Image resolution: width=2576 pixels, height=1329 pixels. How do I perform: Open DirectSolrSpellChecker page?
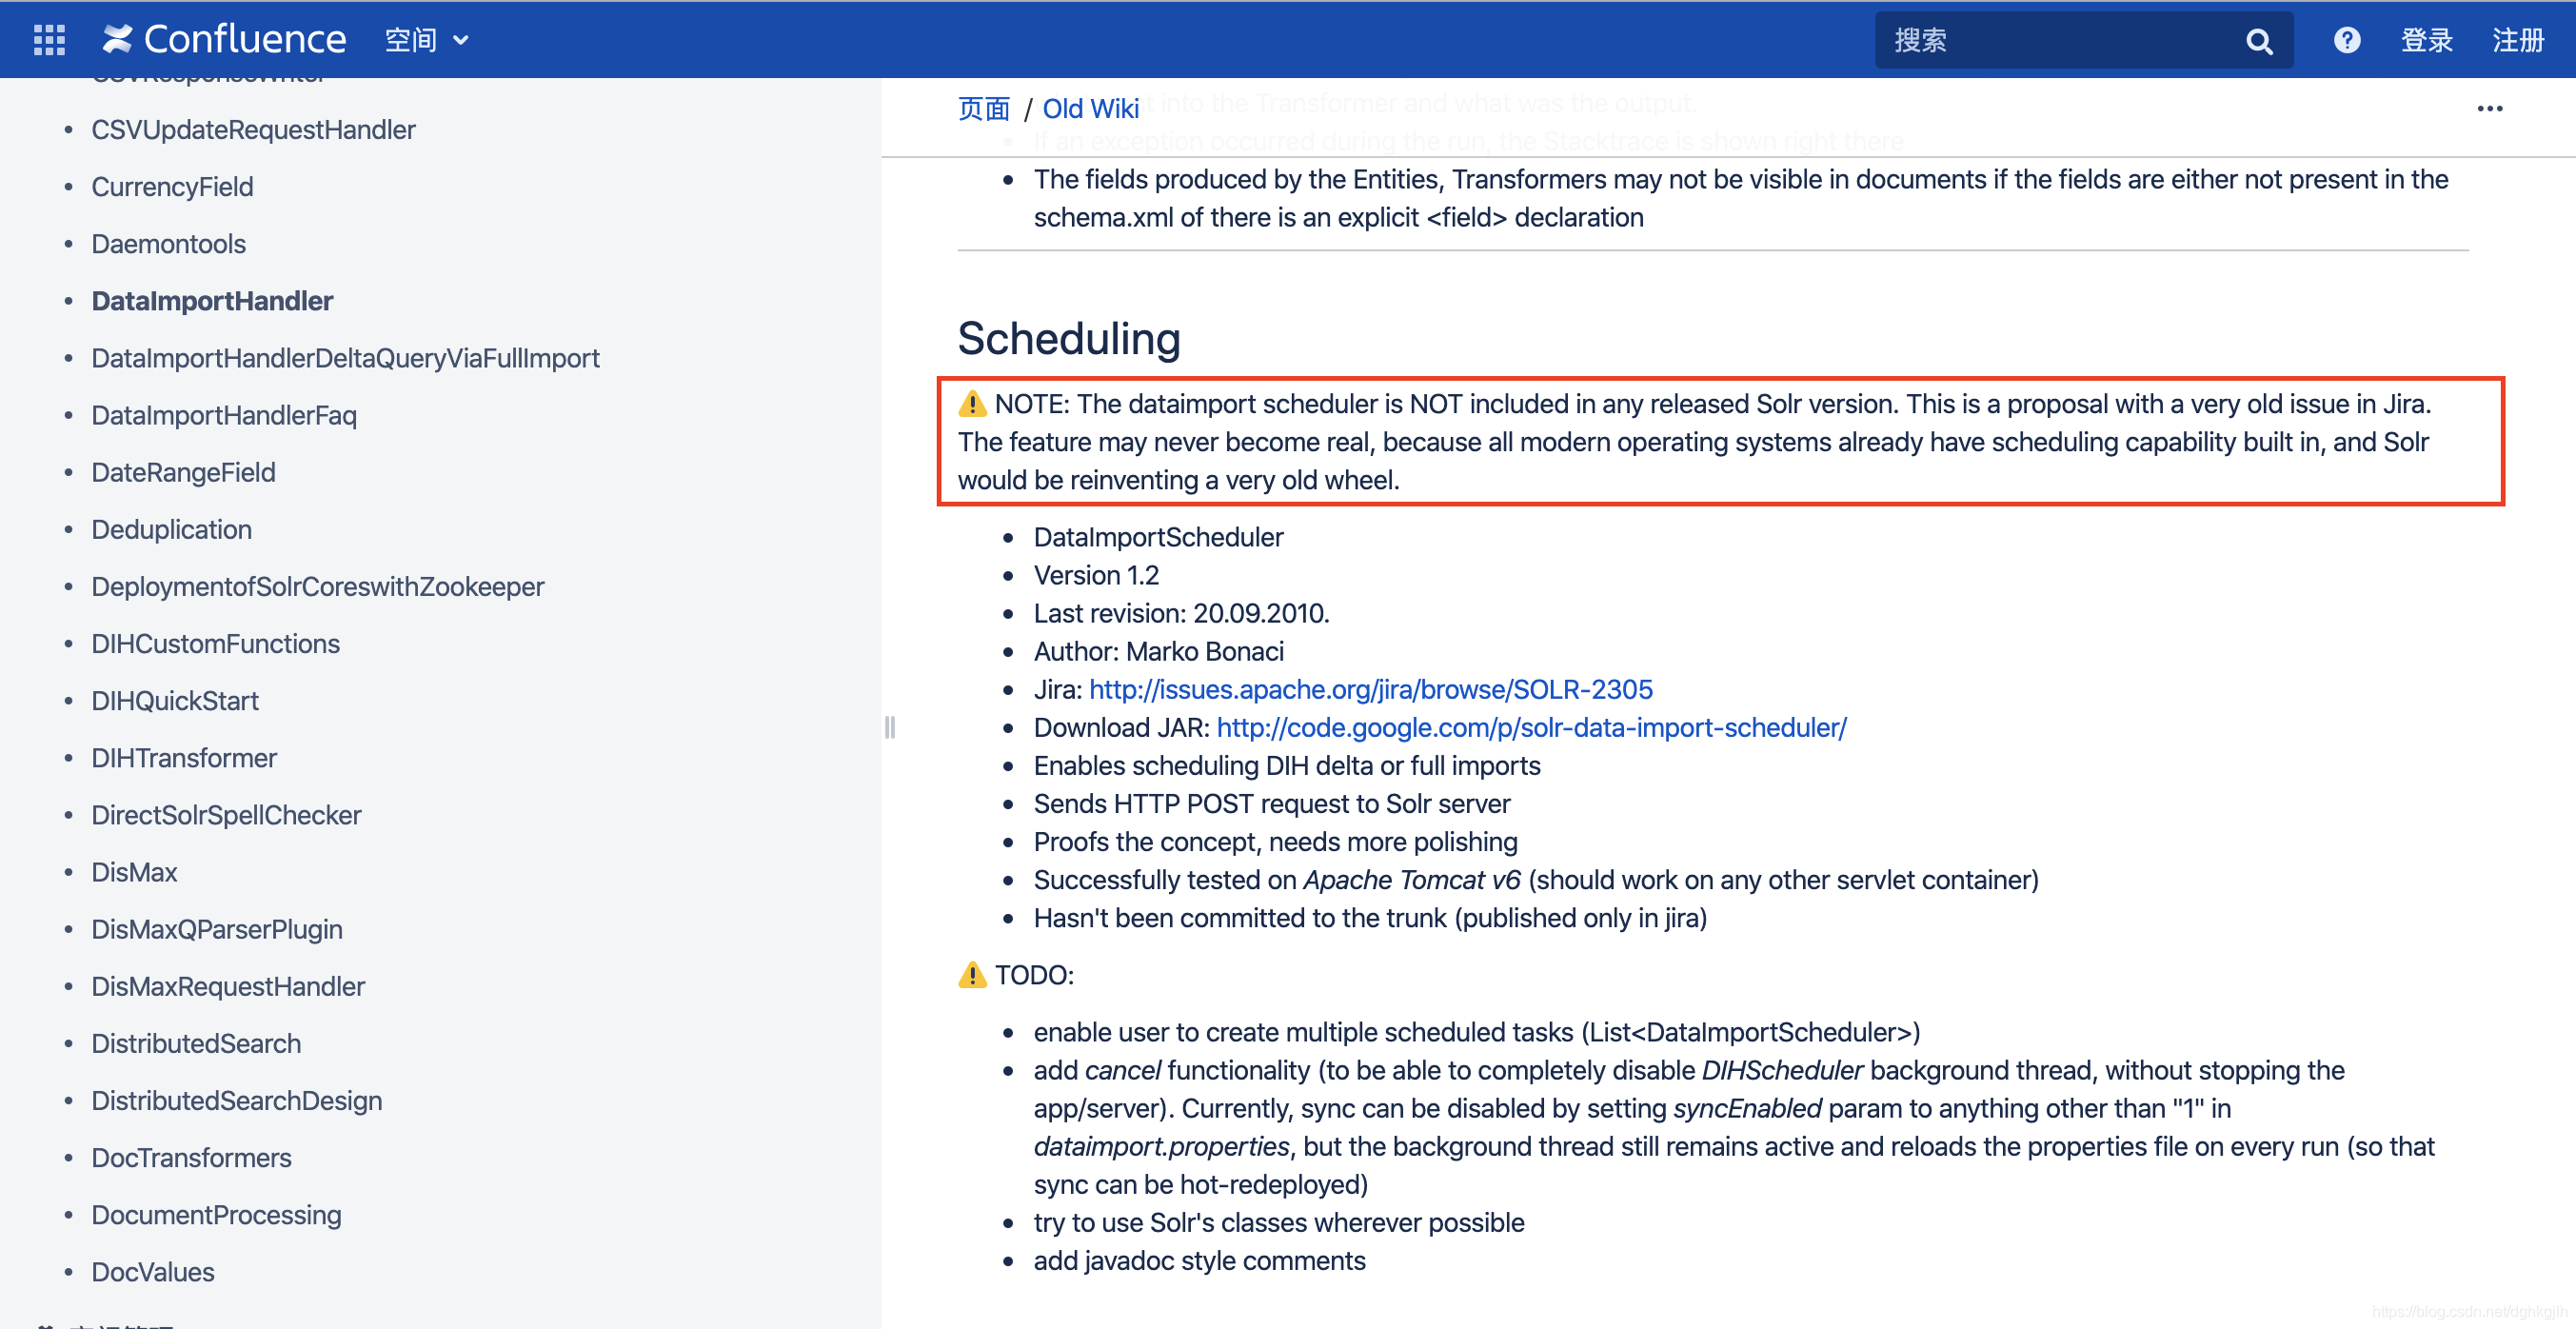(x=226, y=815)
